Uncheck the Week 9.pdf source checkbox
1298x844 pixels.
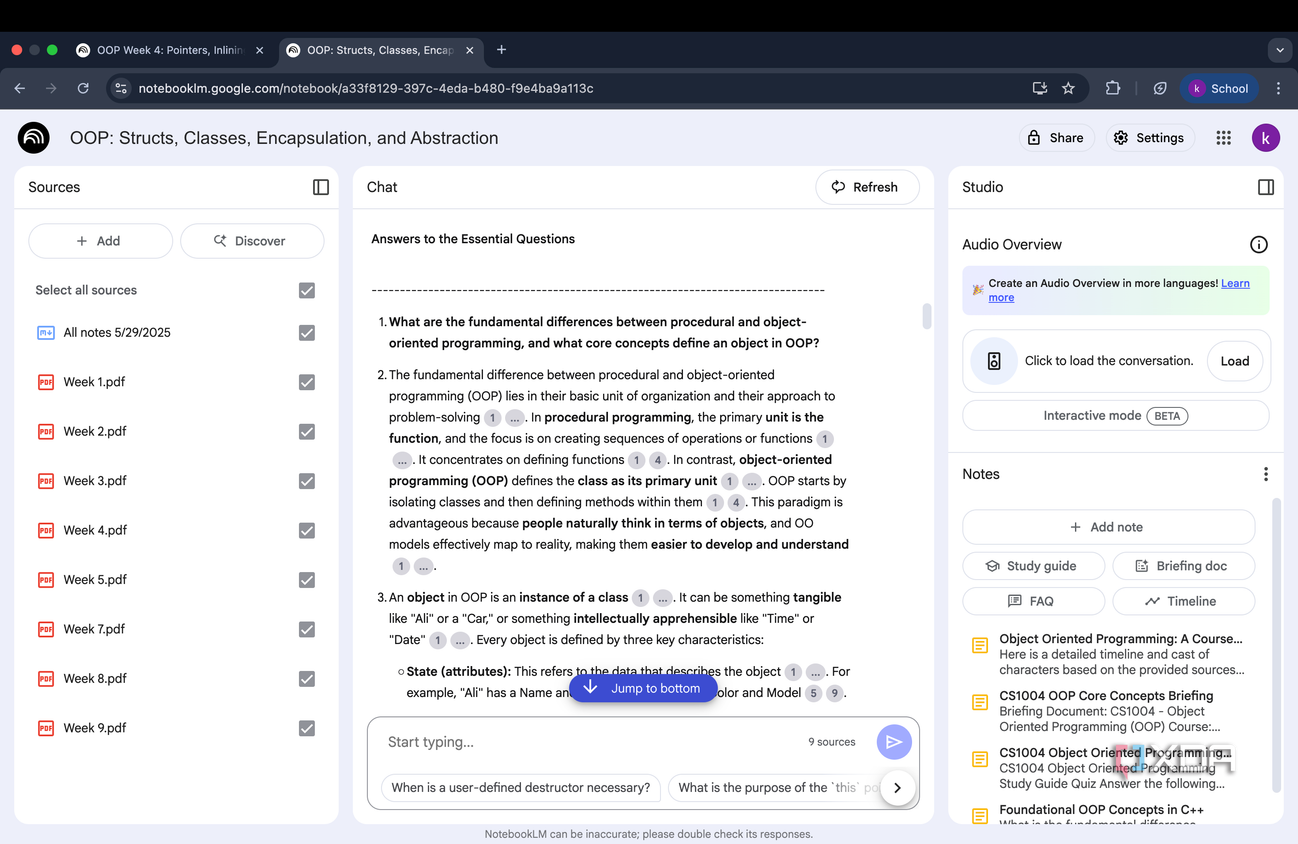point(307,728)
